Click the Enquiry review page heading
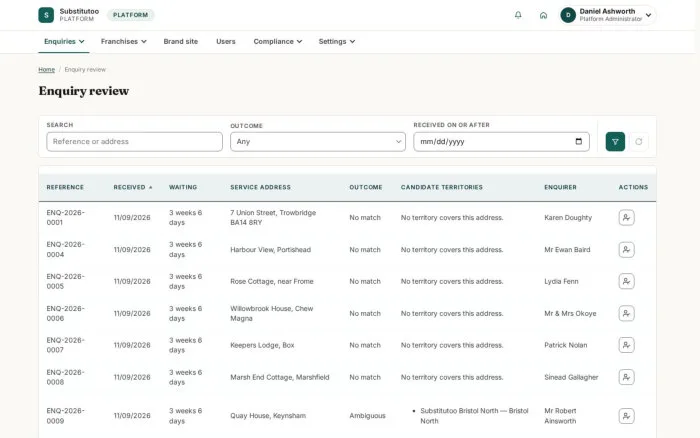700x438 pixels. [x=83, y=91]
